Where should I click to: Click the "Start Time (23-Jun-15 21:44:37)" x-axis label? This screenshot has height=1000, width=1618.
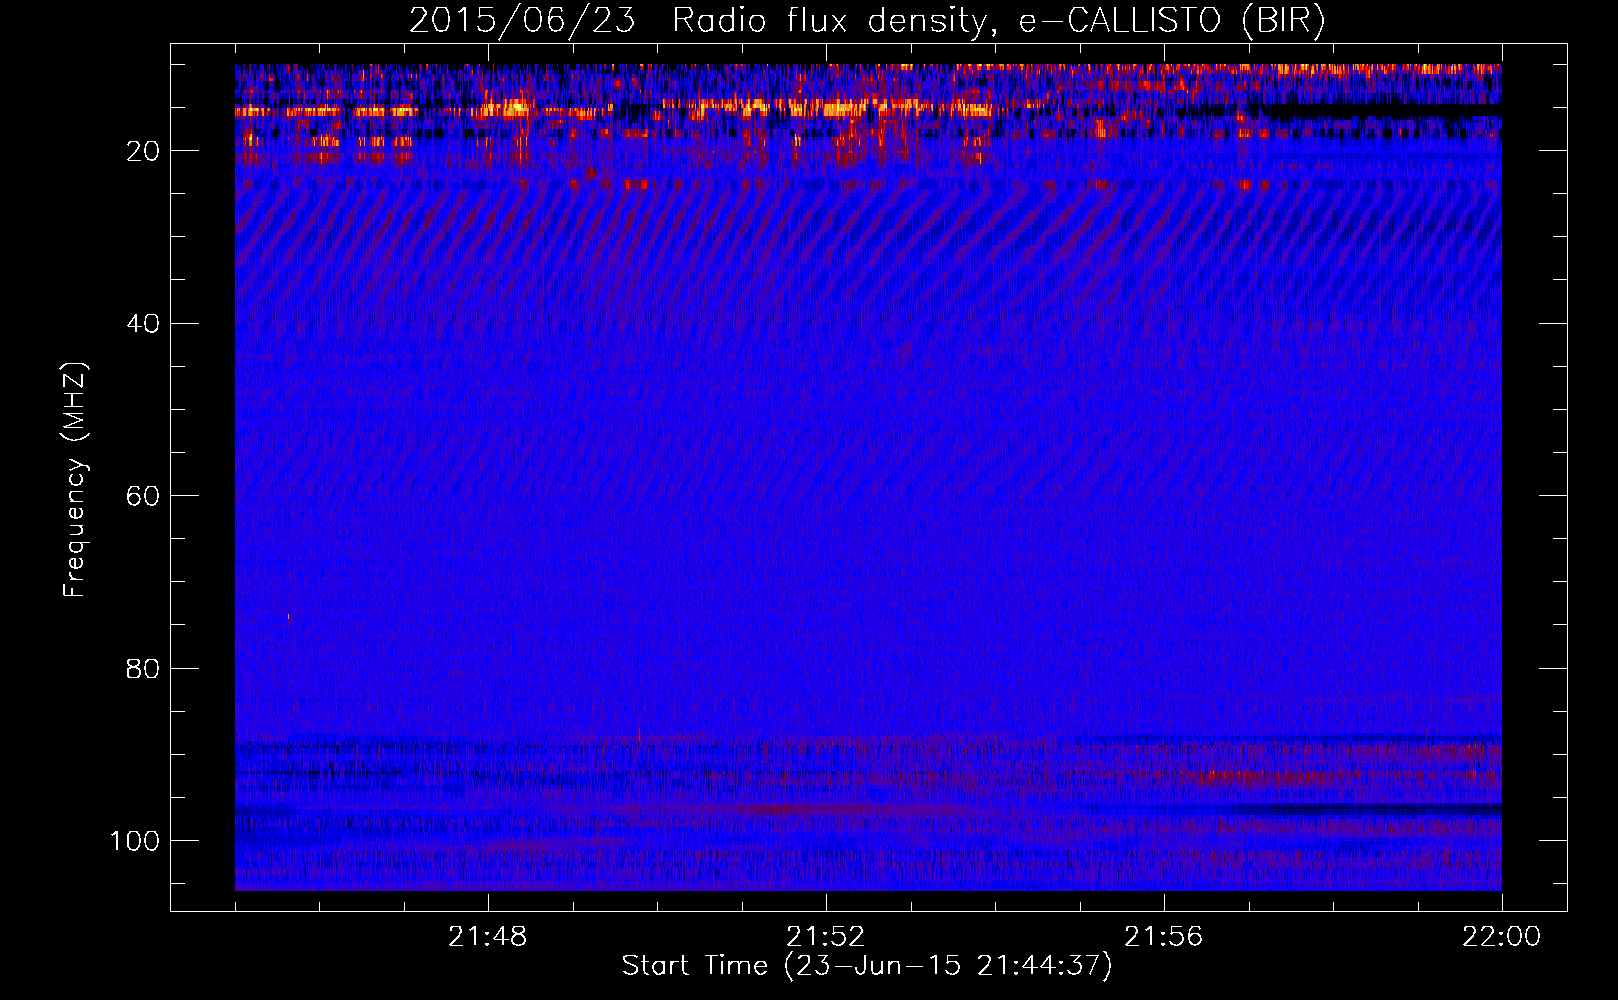(867, 966)
